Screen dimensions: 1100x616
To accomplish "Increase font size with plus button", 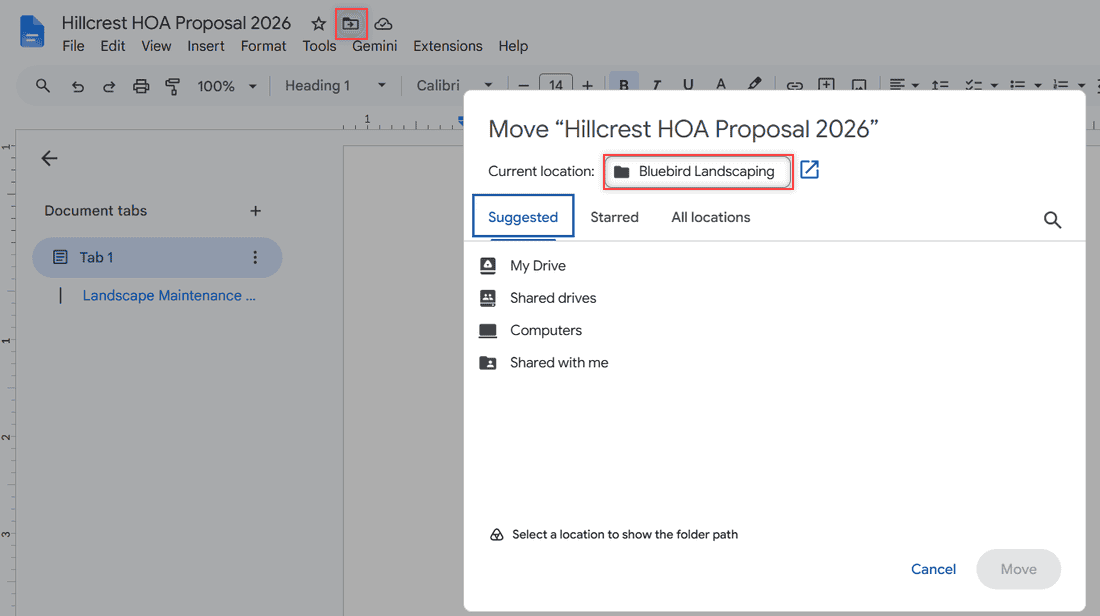I will [587, 86].
